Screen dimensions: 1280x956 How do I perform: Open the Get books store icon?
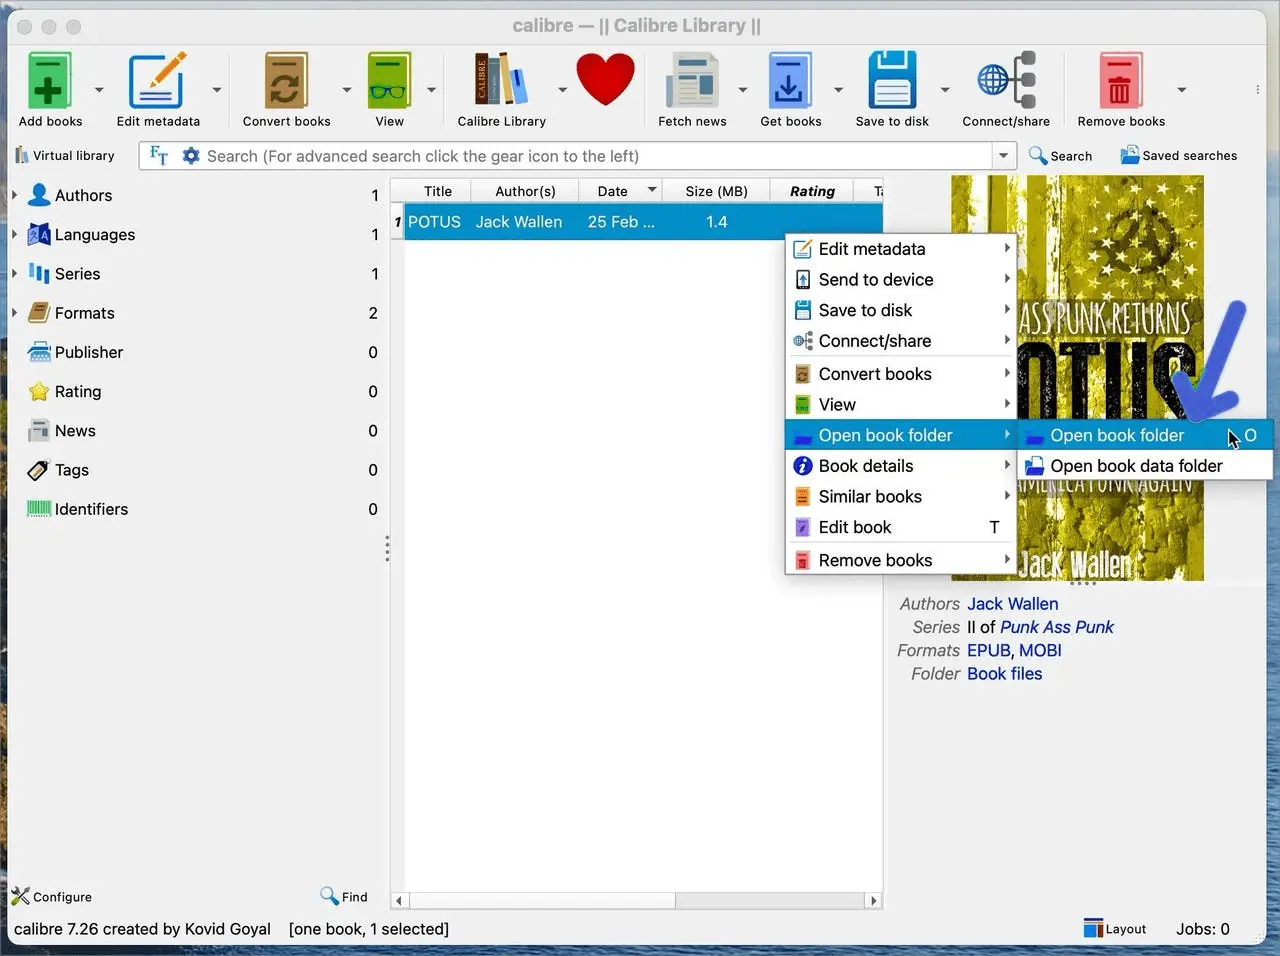coord(789,82)
